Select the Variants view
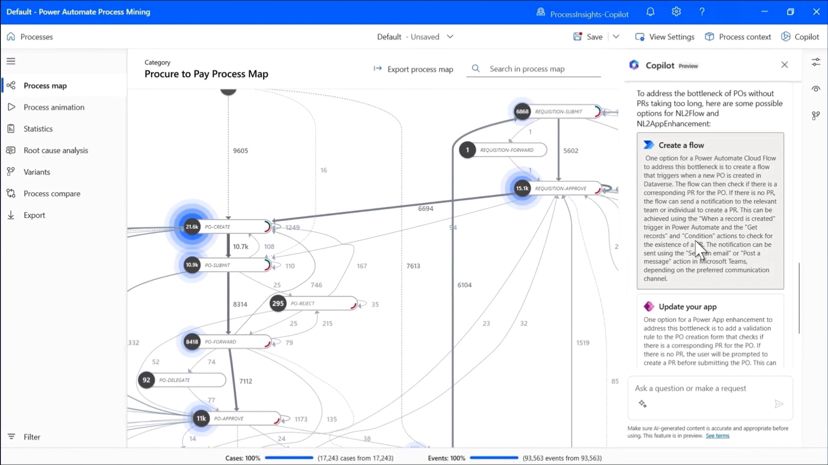 (x=36, y=172)
